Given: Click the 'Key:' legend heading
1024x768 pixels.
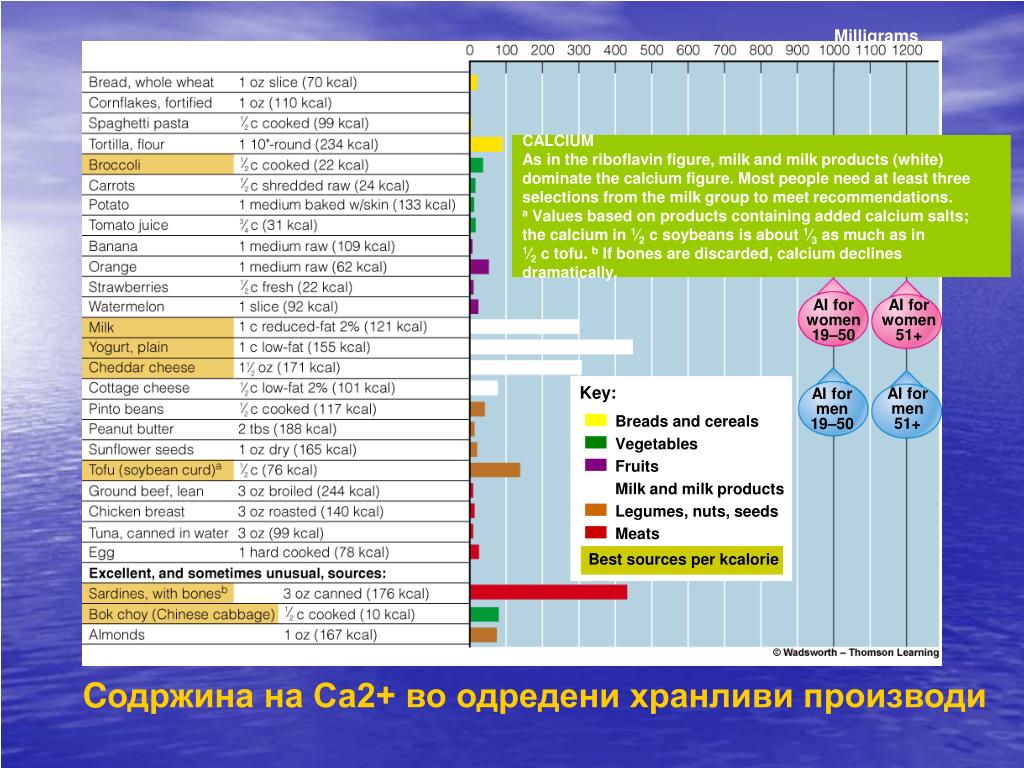Looking at the screenshot, I should click(x=598, y=393).
